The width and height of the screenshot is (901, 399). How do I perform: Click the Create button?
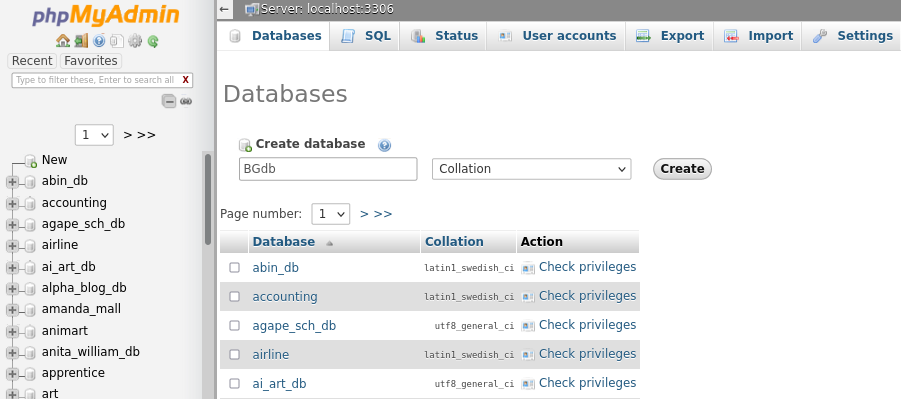pyautogui.click(x=682, y=169)
